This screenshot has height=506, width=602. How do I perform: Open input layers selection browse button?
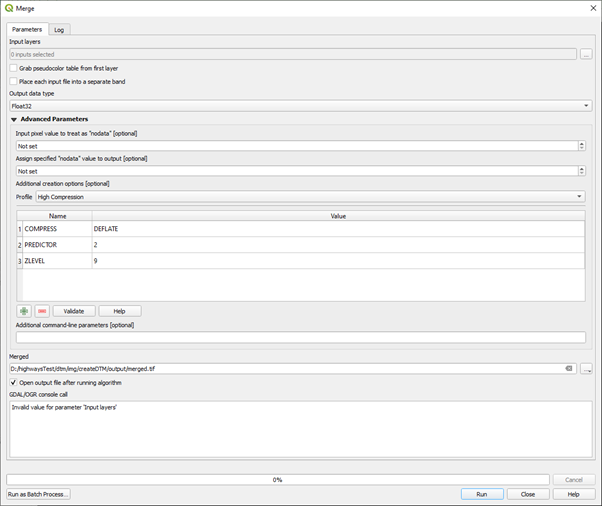(x=586, y=54)
